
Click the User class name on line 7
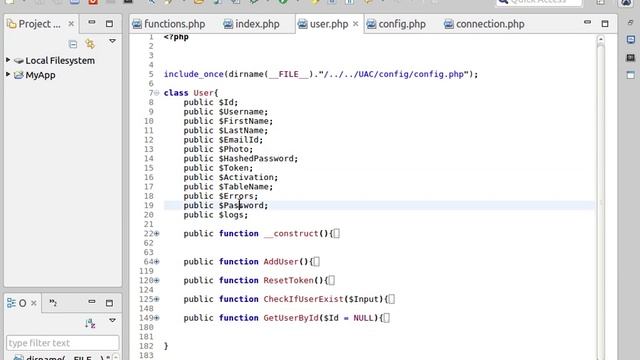[x=203, y=93]
